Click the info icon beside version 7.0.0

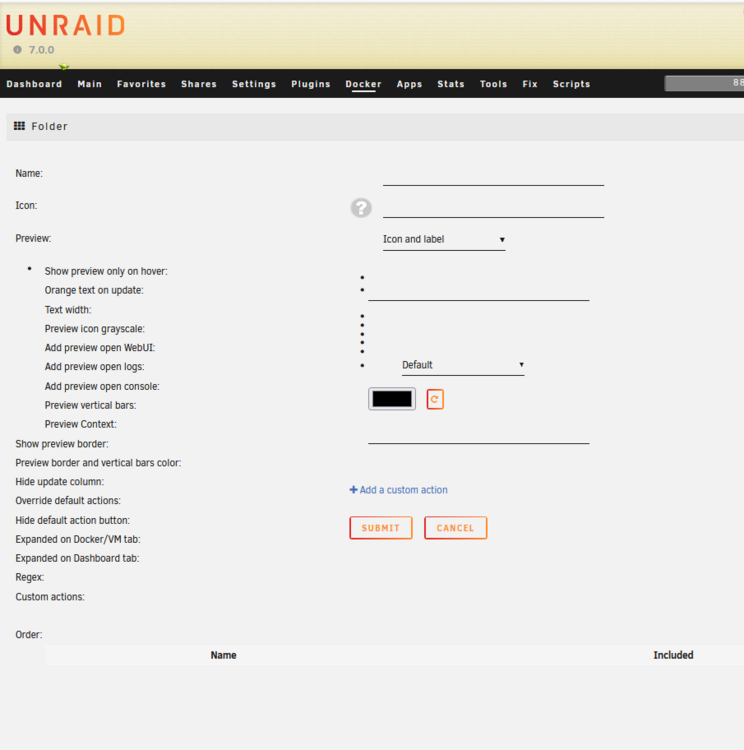point(18,49)
